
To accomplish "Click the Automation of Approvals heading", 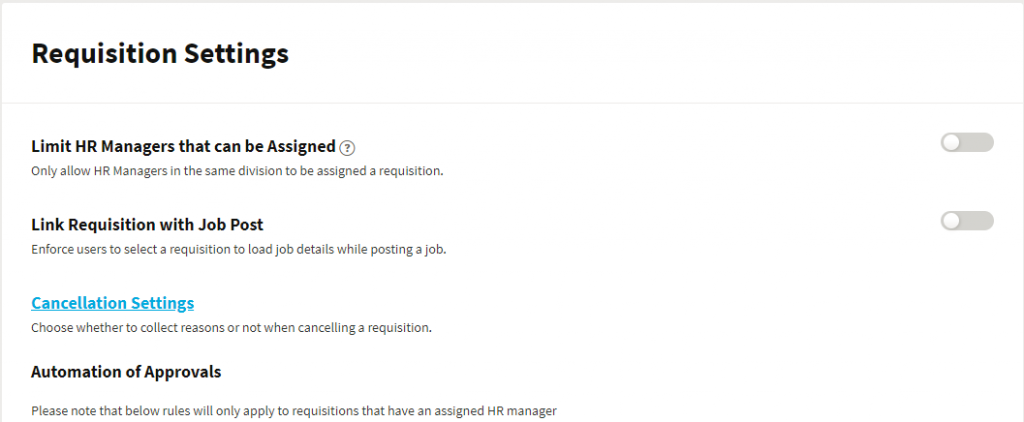I will point(126,372).
